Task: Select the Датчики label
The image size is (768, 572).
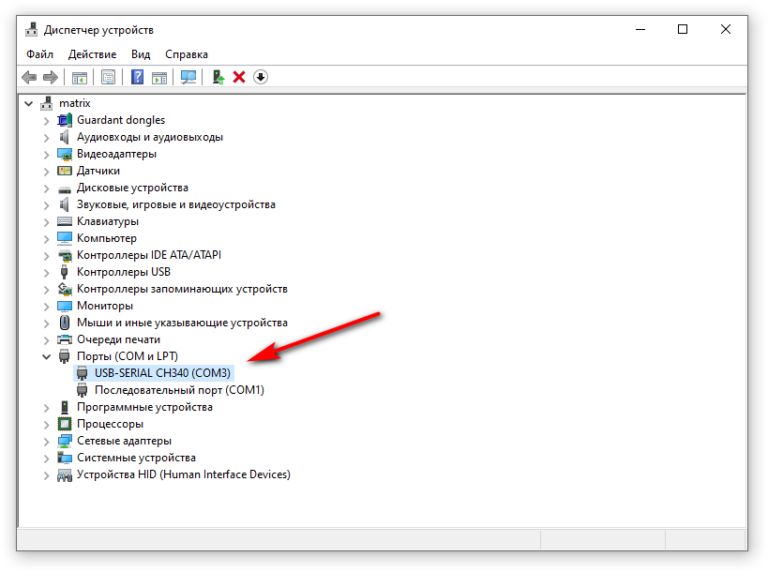Action: pos(98,171)
